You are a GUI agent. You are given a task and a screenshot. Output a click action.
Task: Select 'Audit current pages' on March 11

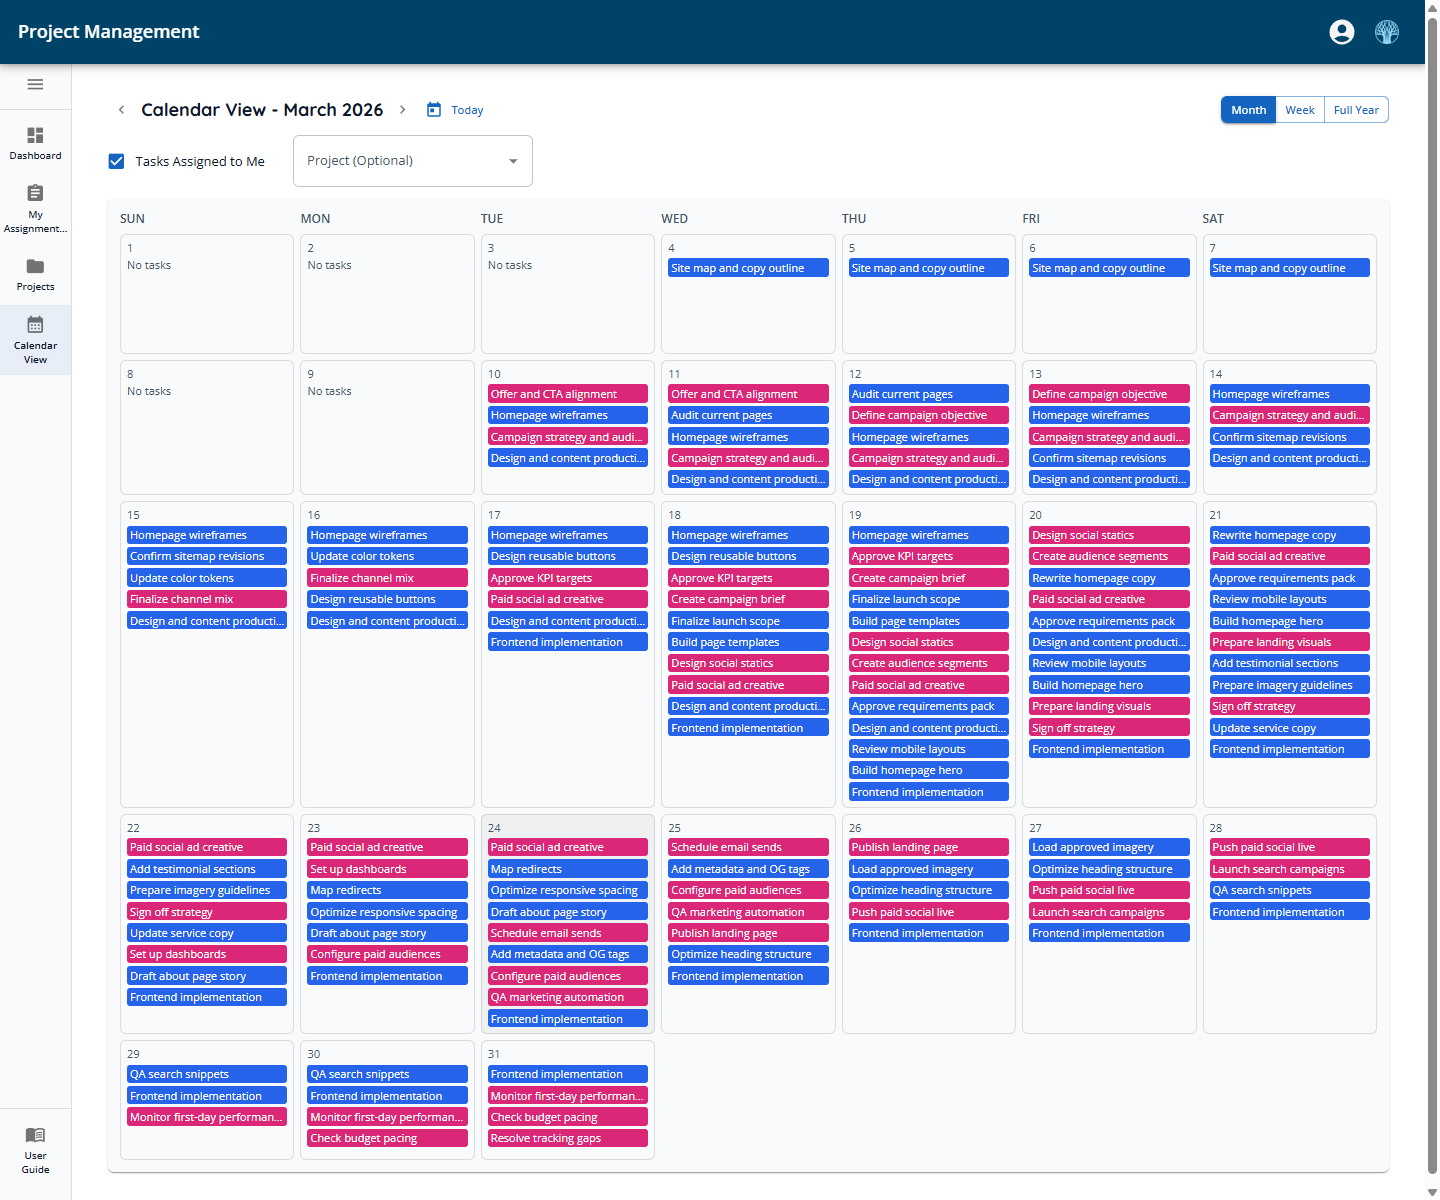point(748,415)
